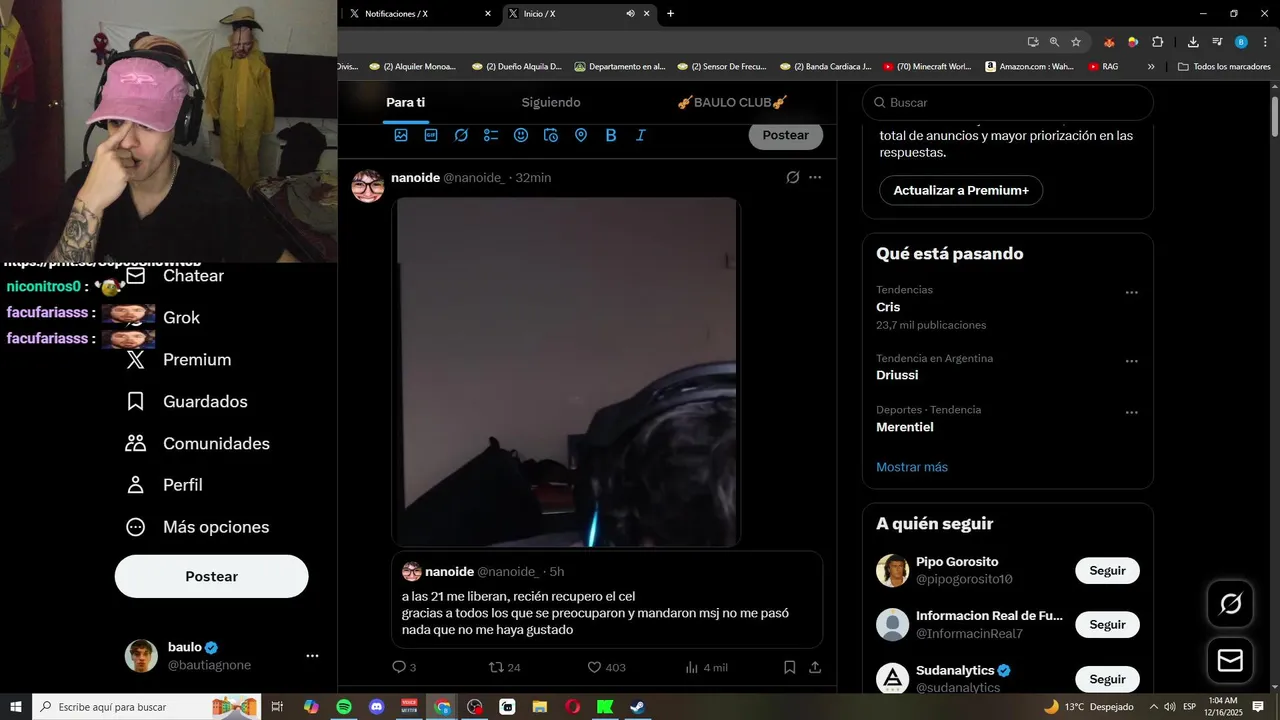Open the Windows notification center
1280x720 pixels.
pos(1258,707)
